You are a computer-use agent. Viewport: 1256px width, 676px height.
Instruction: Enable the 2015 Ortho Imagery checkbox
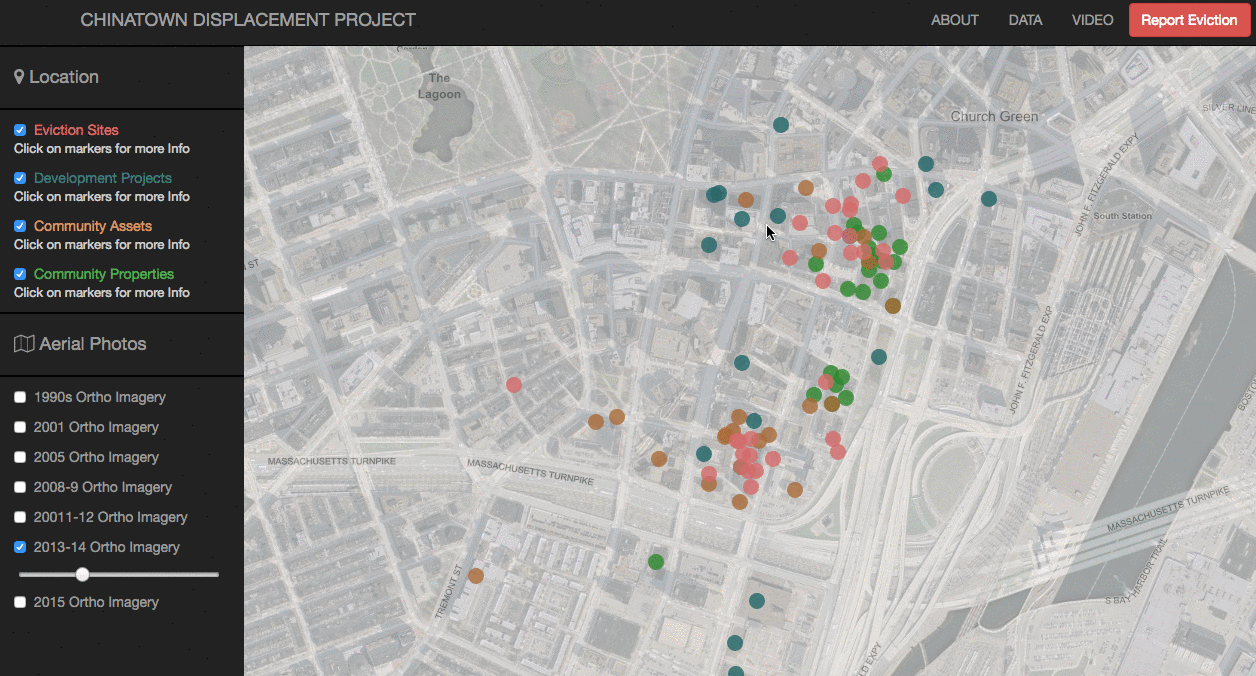20,602
